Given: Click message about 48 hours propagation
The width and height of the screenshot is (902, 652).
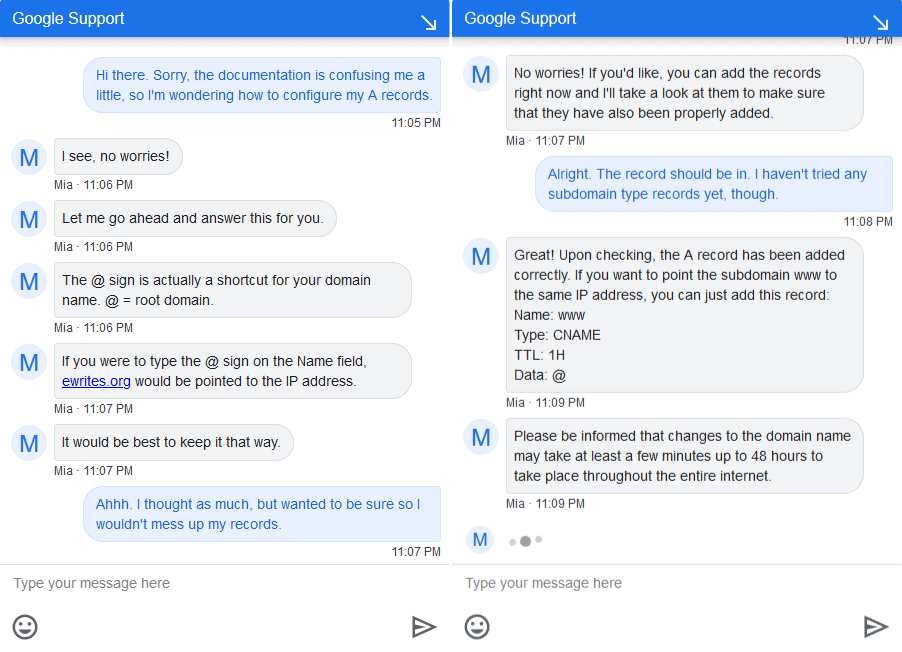Looking at the screenshot, I should [x=685, y=456].
